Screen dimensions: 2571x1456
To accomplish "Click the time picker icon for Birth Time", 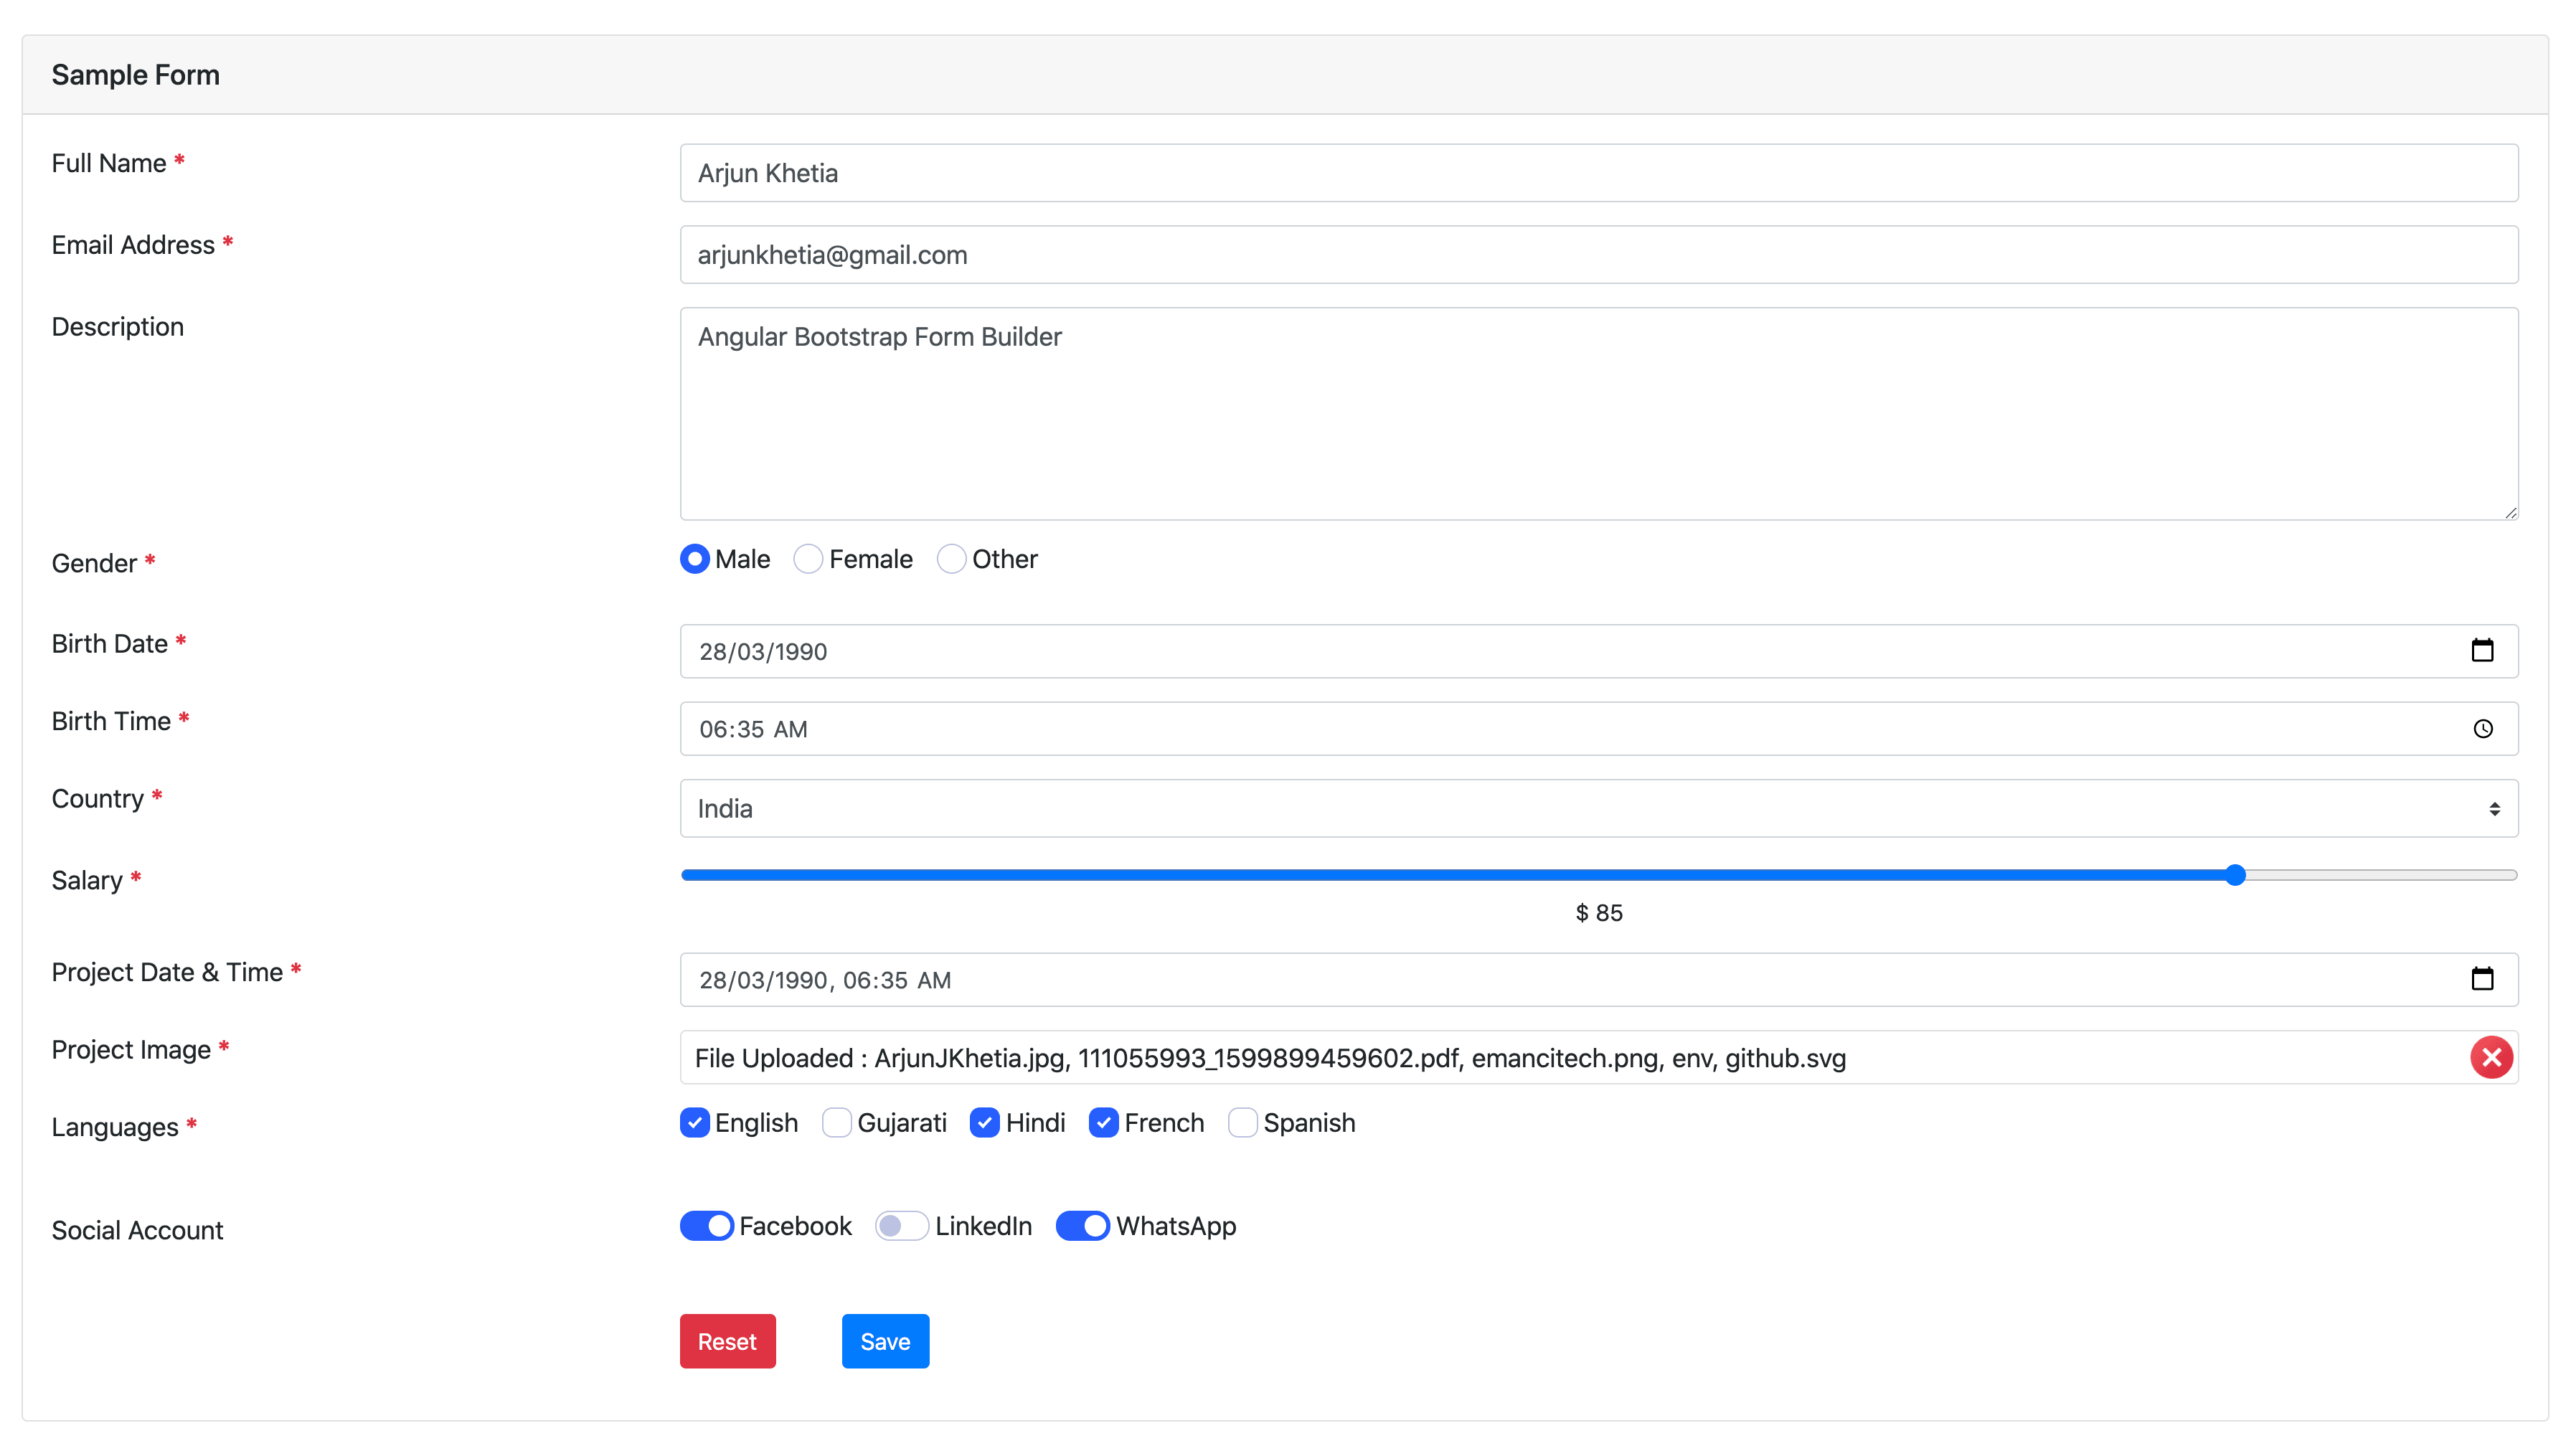I will click(2483, 729).
